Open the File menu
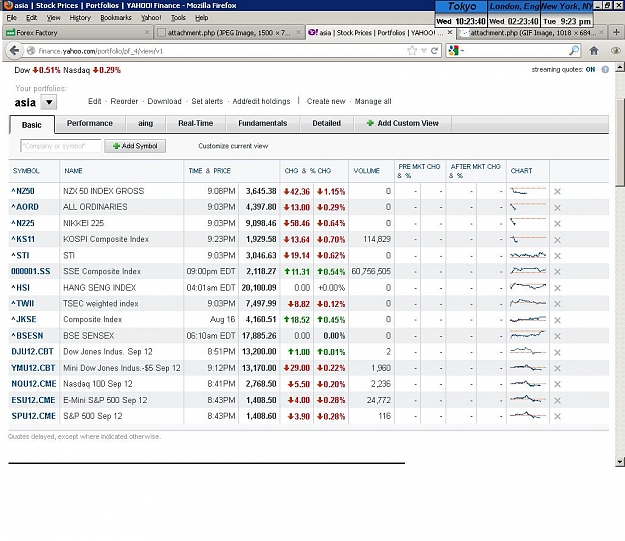The width and height of the screenshot is (625, 541). point(12,18)
